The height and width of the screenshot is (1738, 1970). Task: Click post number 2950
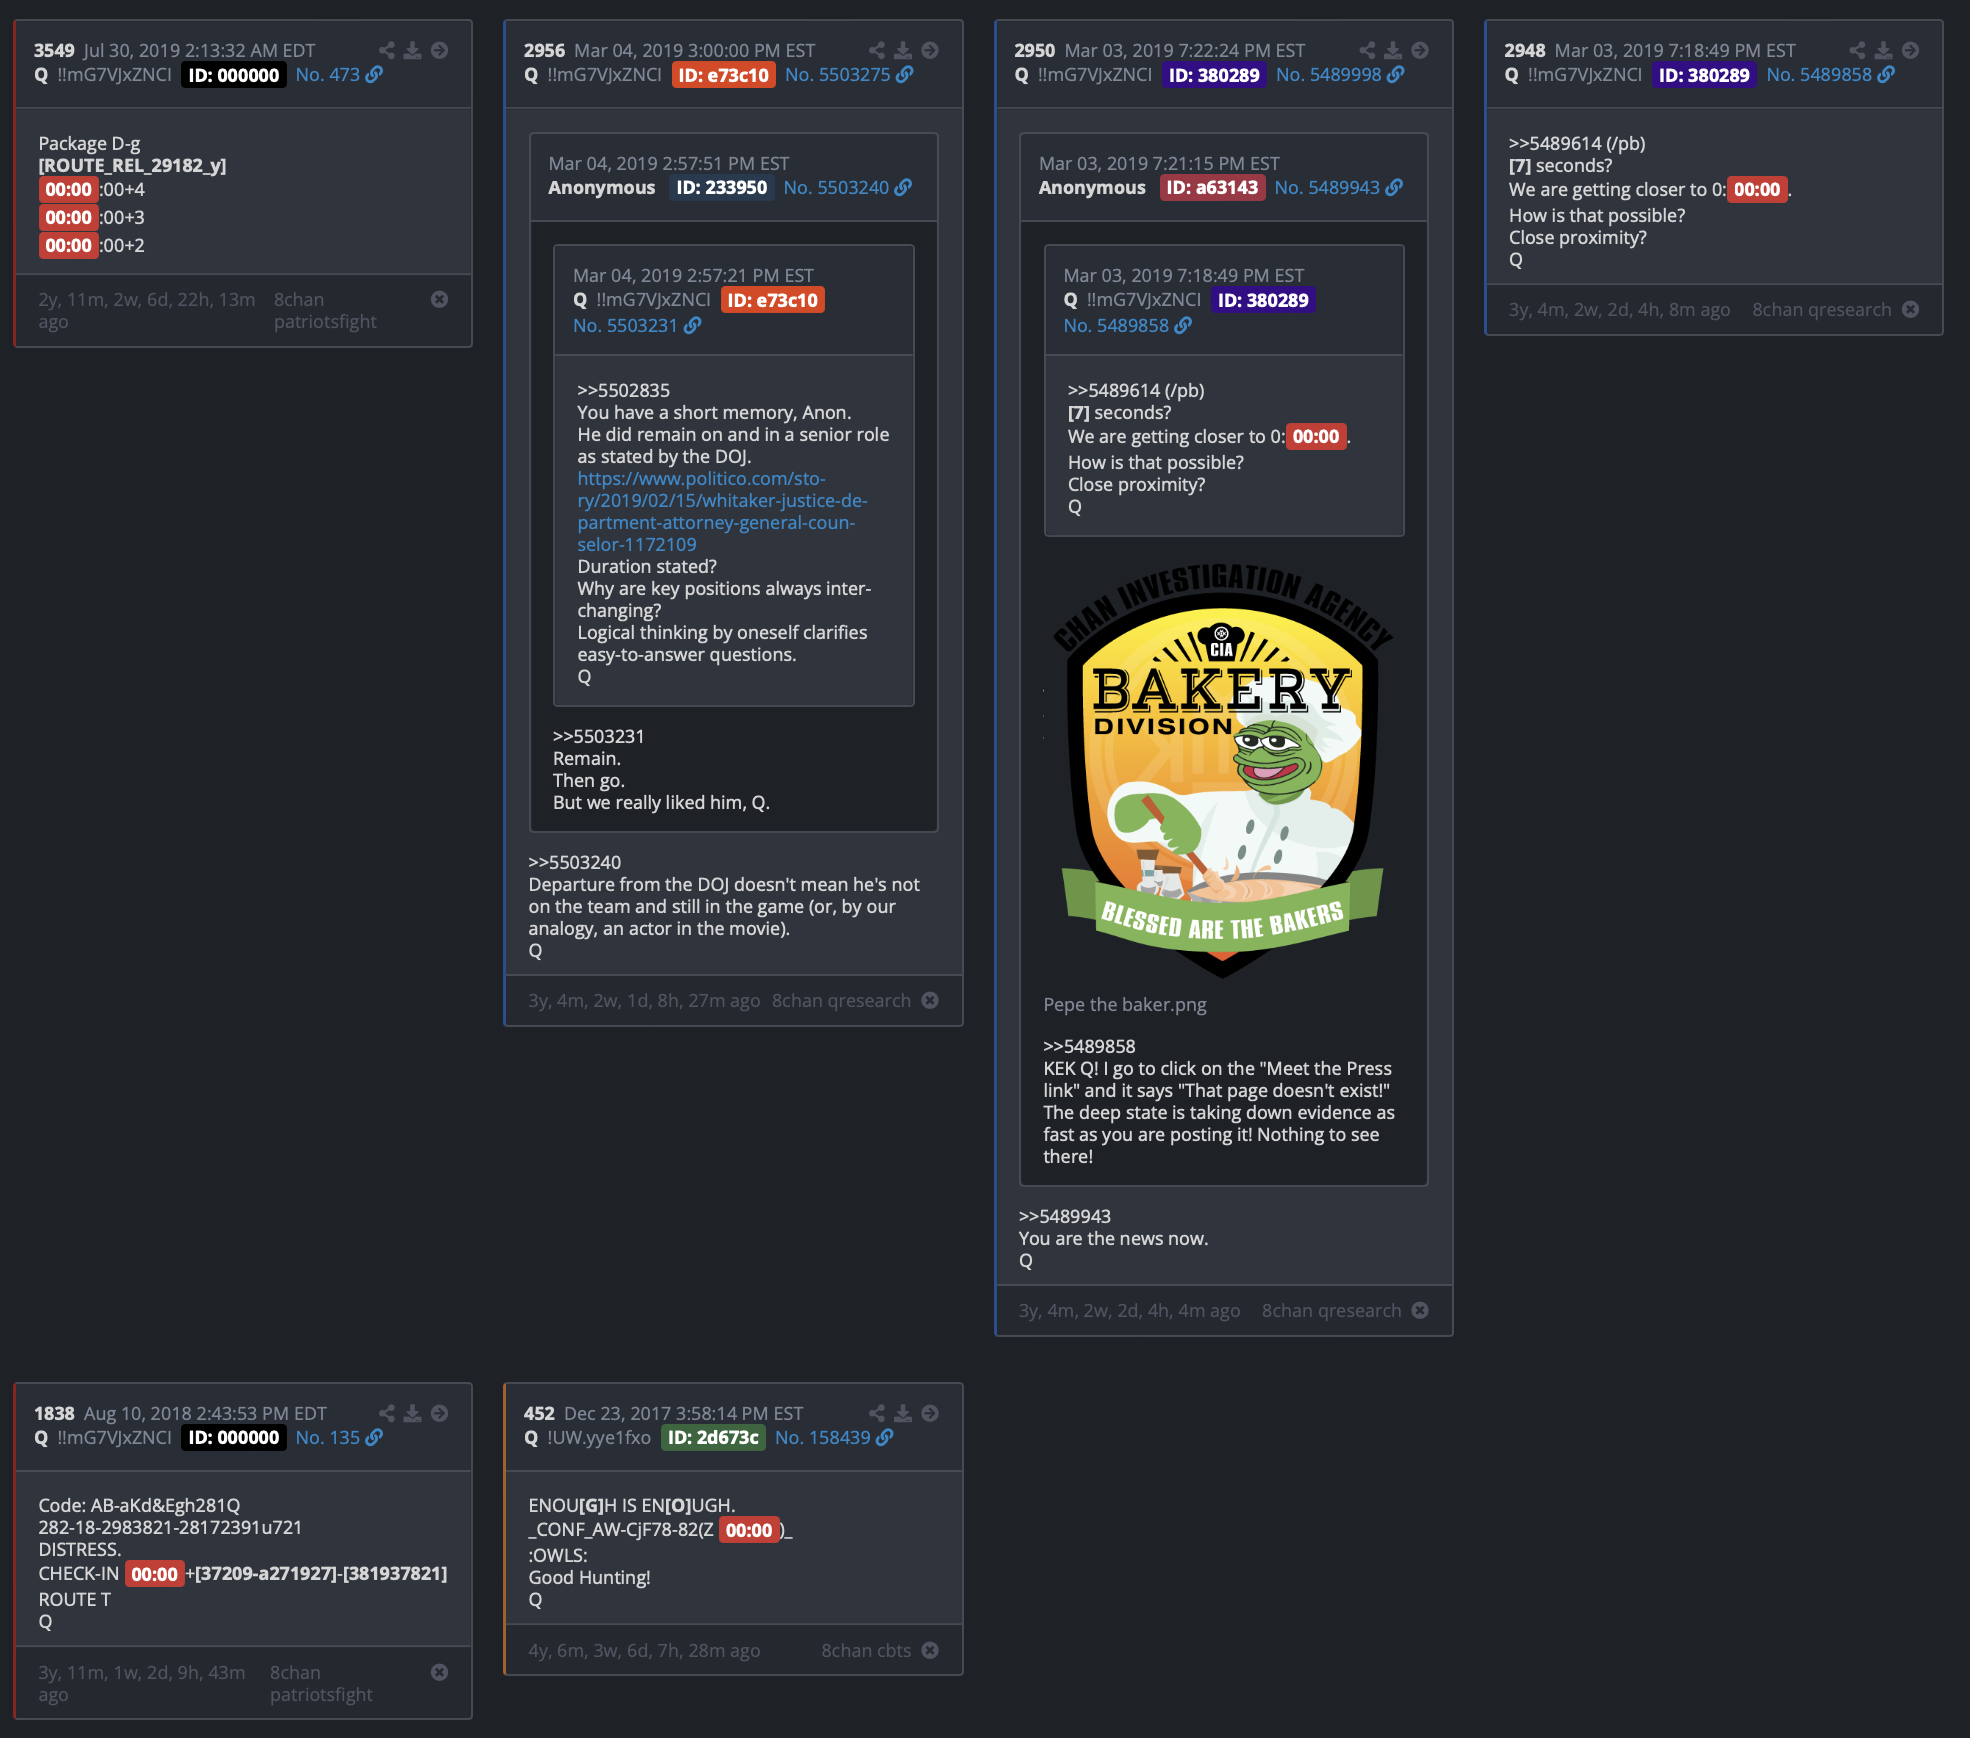pos(1034,50)
